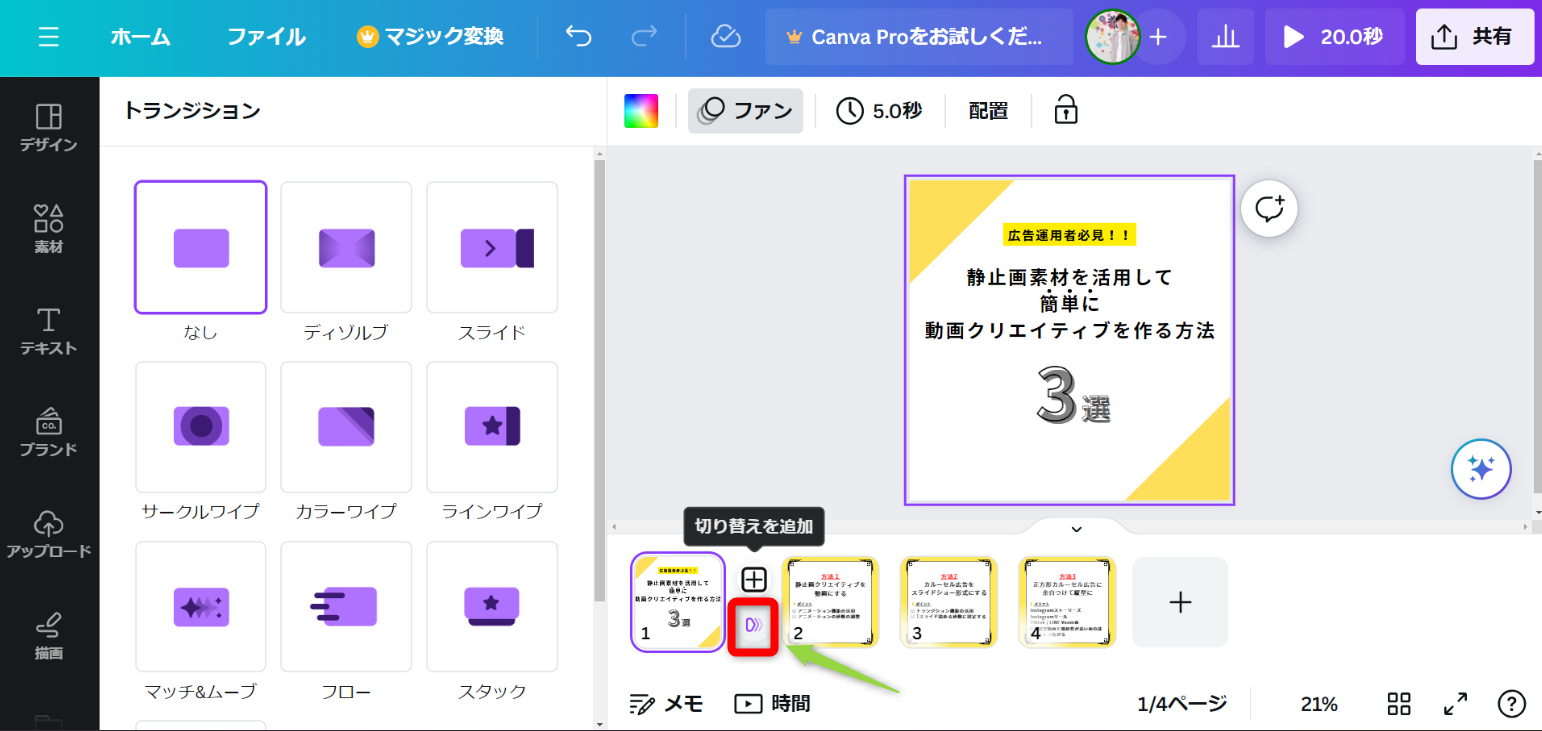1542x731 pixels.
Task: Open the analytics bar chart icon
Action: pyautogui.click(x=1225, y=37)
